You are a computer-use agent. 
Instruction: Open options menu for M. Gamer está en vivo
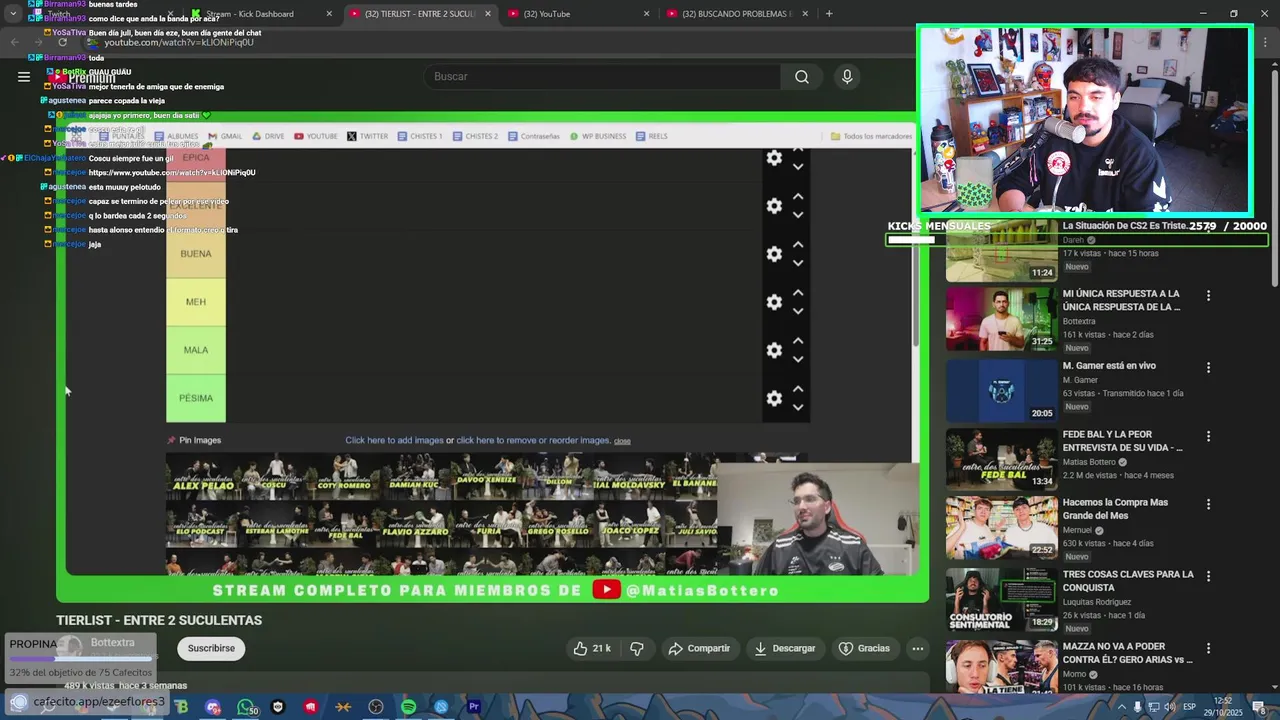[x=1208, y=368]
